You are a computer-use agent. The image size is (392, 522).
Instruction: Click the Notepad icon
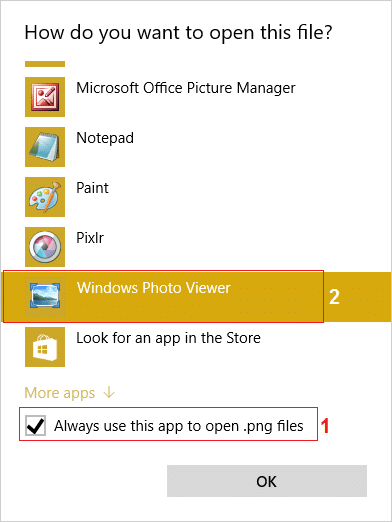pos(45,147)
